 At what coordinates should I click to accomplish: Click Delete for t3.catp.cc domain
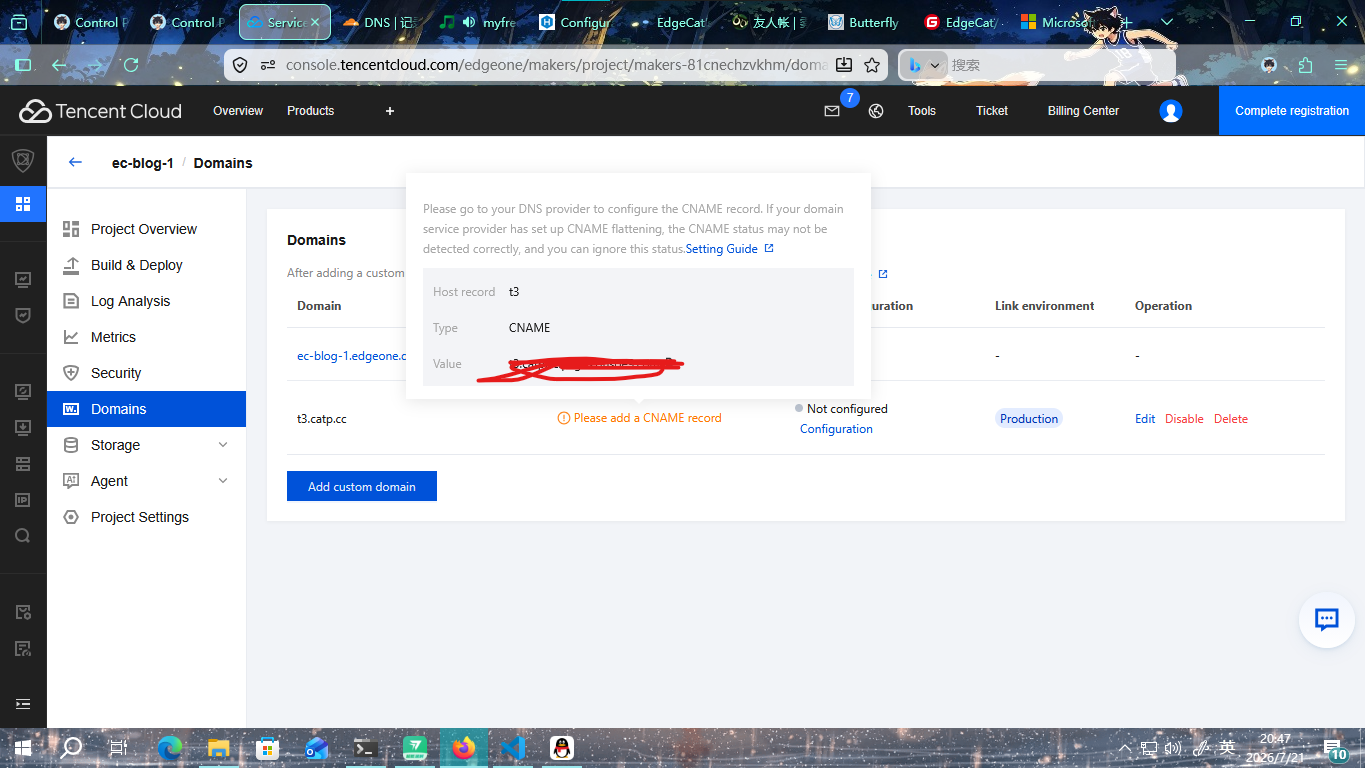pyautogui.click(x=1231, y=419)
